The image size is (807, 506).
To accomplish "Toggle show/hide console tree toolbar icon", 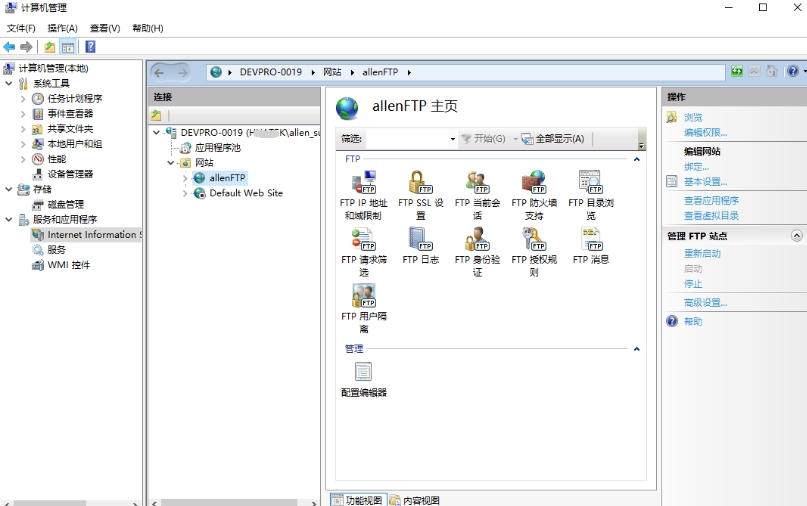I will (x=68, y=47).
